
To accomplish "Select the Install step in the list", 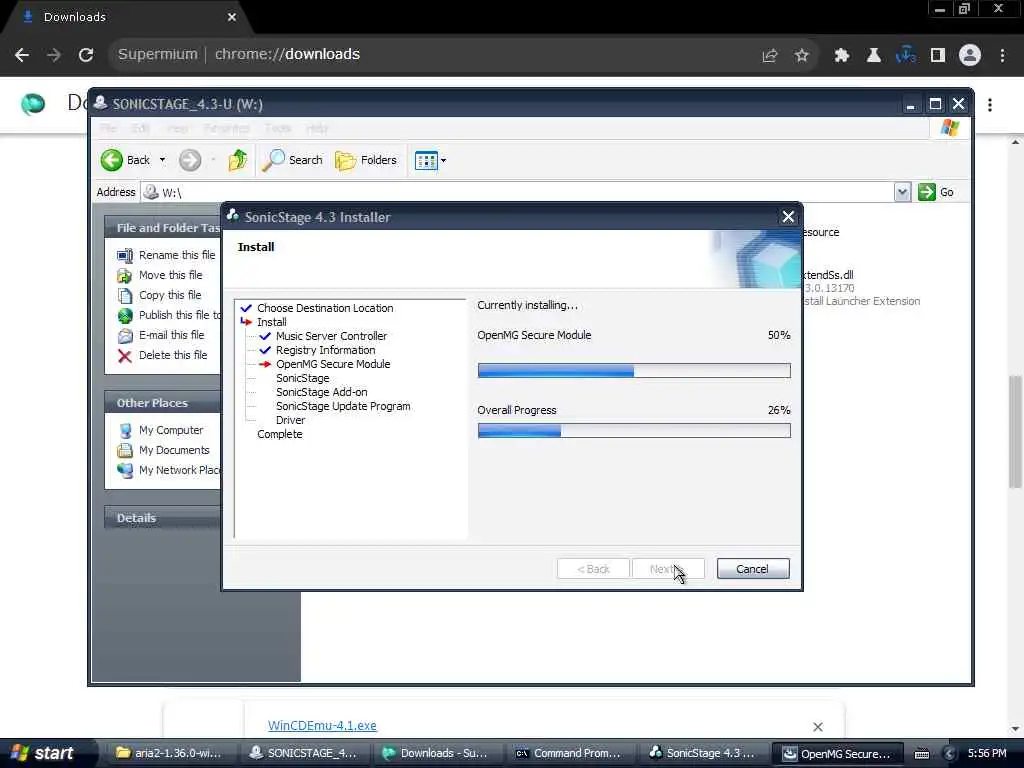I will pyautogui.click(x=272, y=322).
